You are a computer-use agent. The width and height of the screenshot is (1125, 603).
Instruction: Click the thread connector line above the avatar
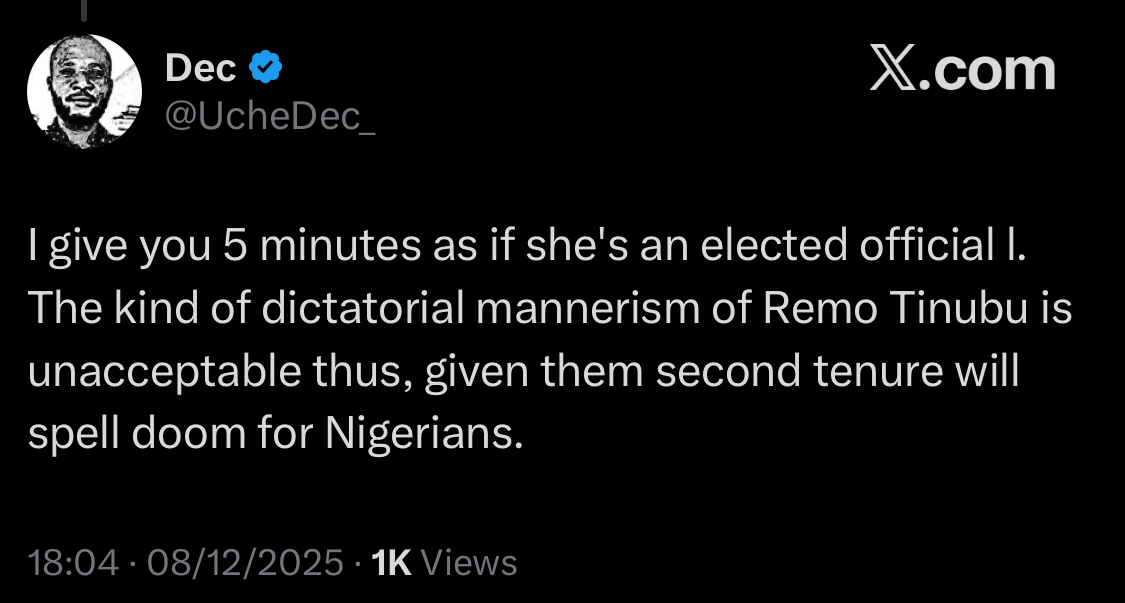click(x=84, y=12)
